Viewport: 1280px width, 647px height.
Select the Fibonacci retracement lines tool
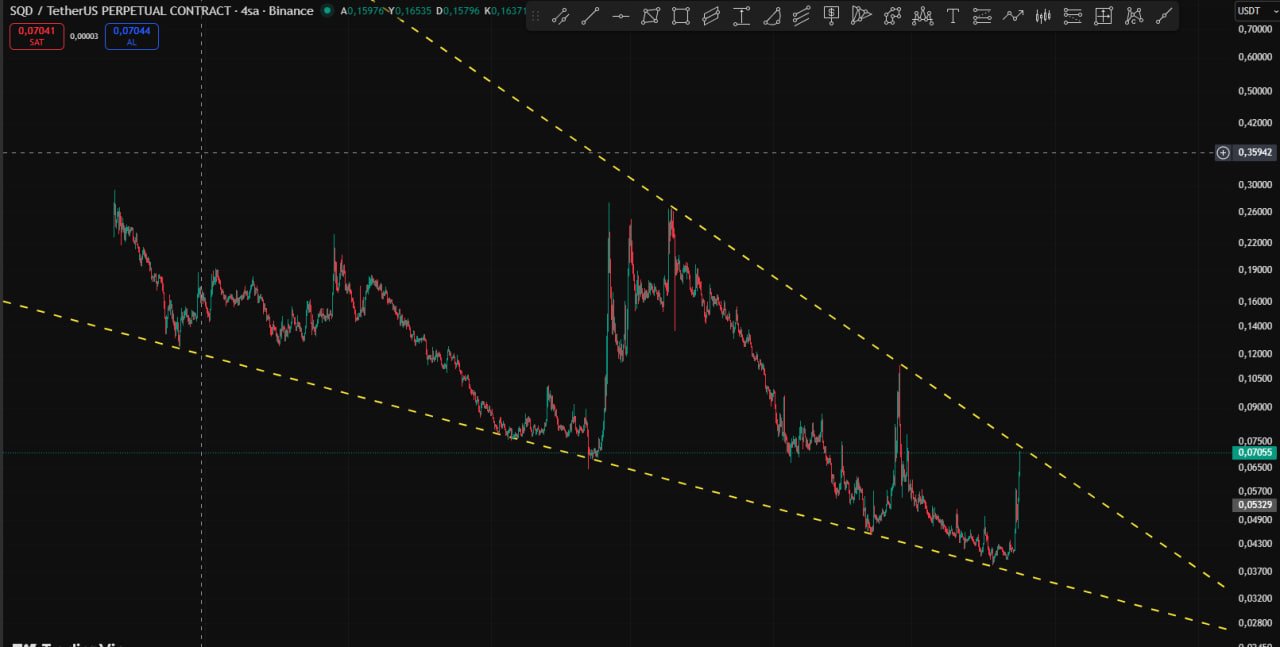982,16
